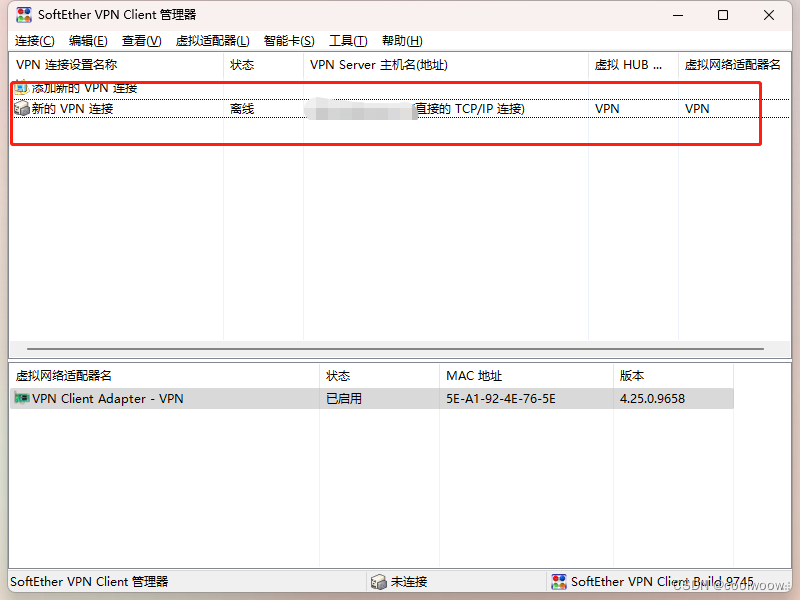Screen dimensions: 800x600
Task: Click the 已启用 status cell
Action: pyautogui.click(x=344, y=398)
